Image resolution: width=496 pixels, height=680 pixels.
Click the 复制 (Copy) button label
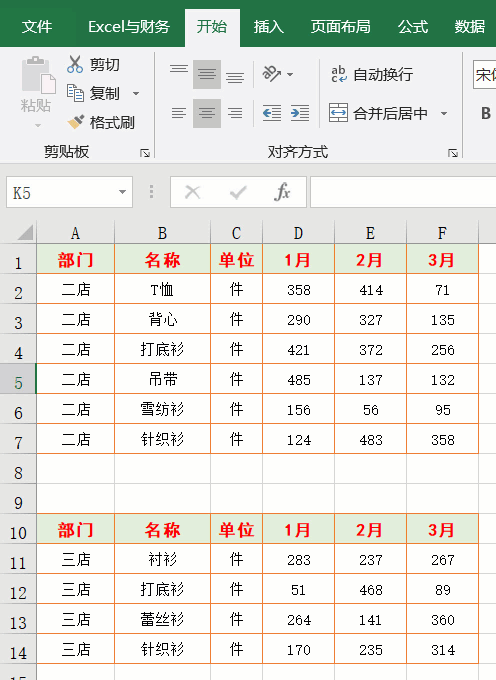[x=104, y=94]
